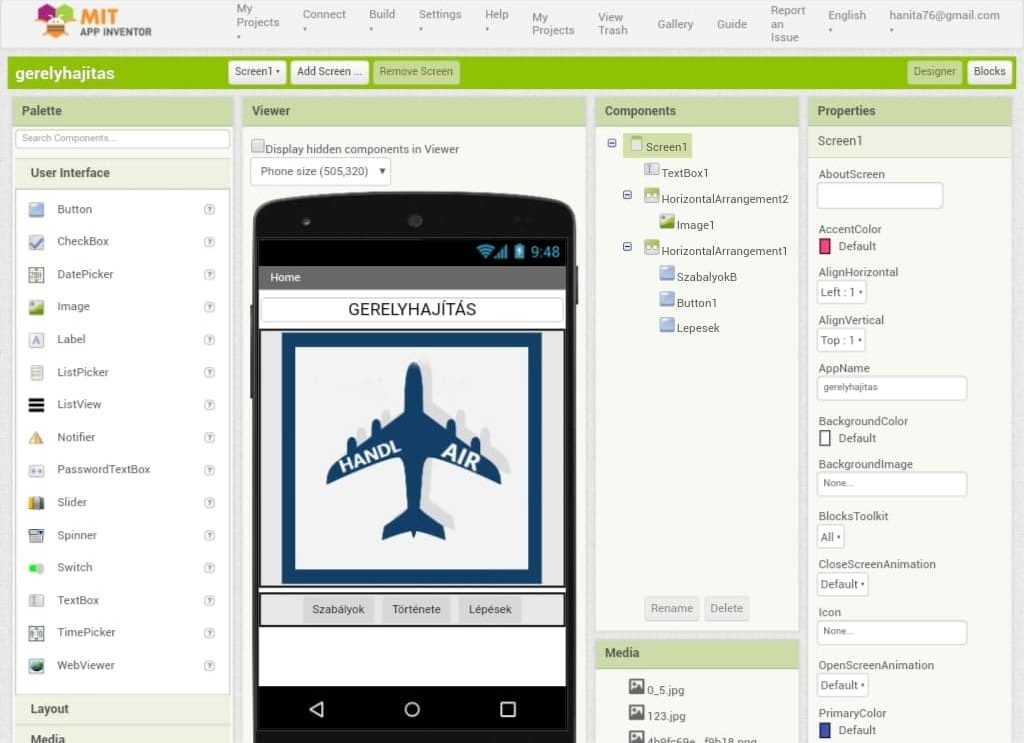This screenshot has width=1024, height=743.
Task: Click the MIT App Inventor logo
Action: pos(94,22)
